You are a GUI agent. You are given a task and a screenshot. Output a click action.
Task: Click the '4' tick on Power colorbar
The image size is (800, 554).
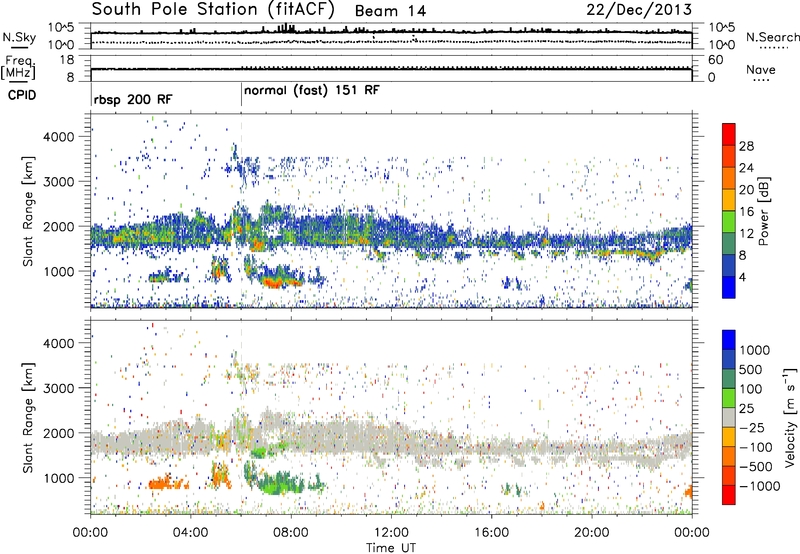coord(742,277)
